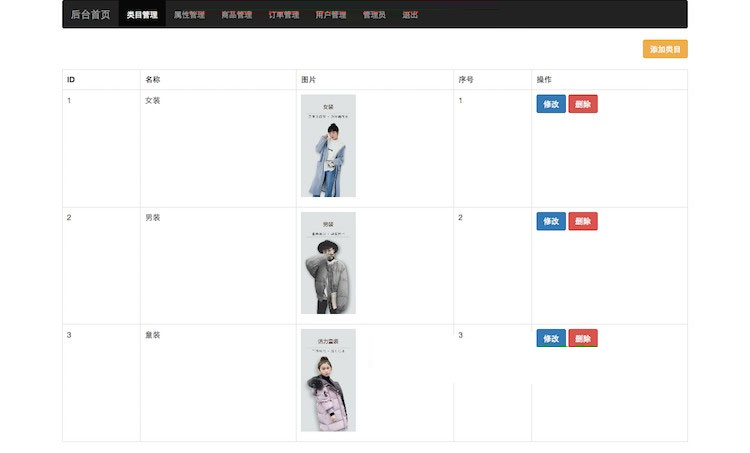Click 退出 to log out
The width and height of the screenshot is (750, 453).
click(x=410, y=14)
